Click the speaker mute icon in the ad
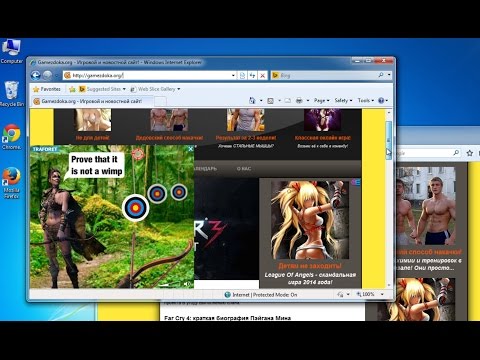The image size is (480, 360). point(186,284)
